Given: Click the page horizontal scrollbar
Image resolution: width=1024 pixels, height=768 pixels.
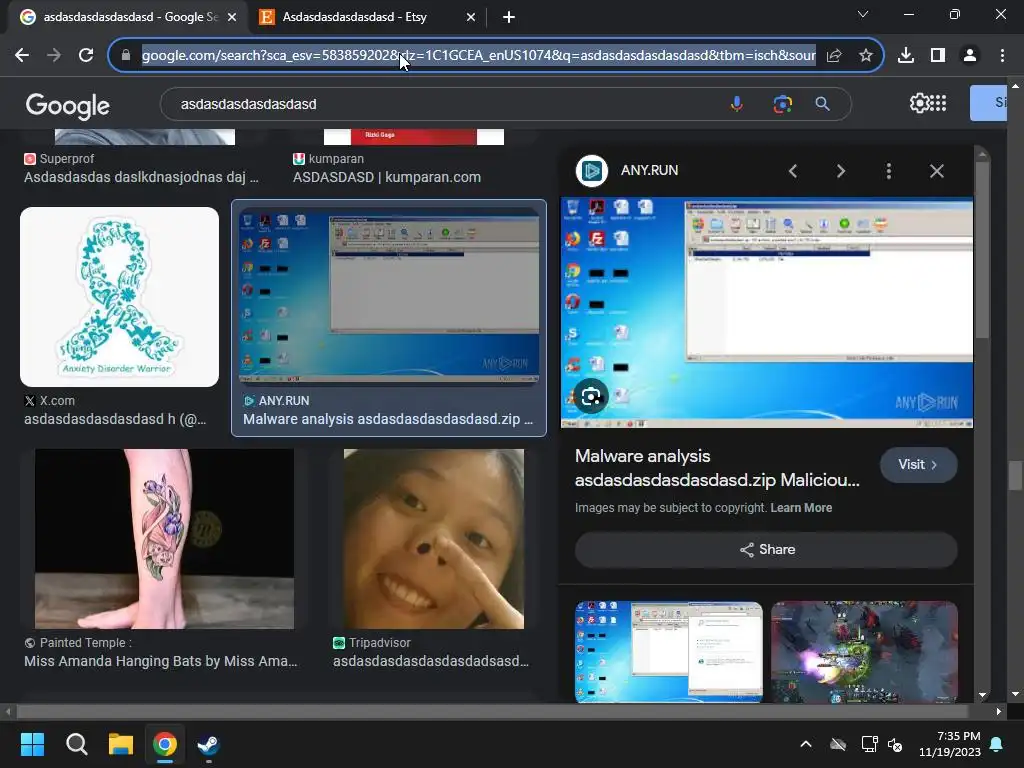Looking at the screenshot, I should [x=493, y=711].
